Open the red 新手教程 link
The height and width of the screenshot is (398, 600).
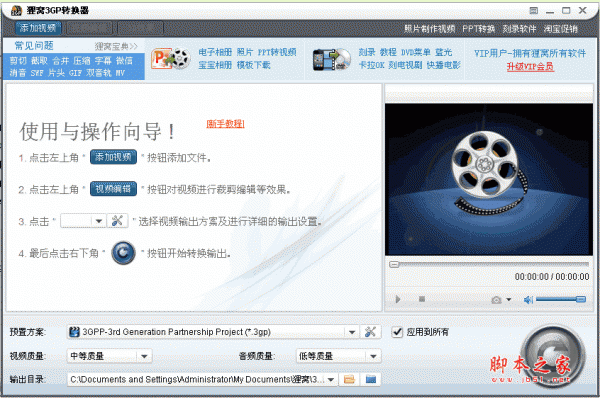(x=225, y=124)
